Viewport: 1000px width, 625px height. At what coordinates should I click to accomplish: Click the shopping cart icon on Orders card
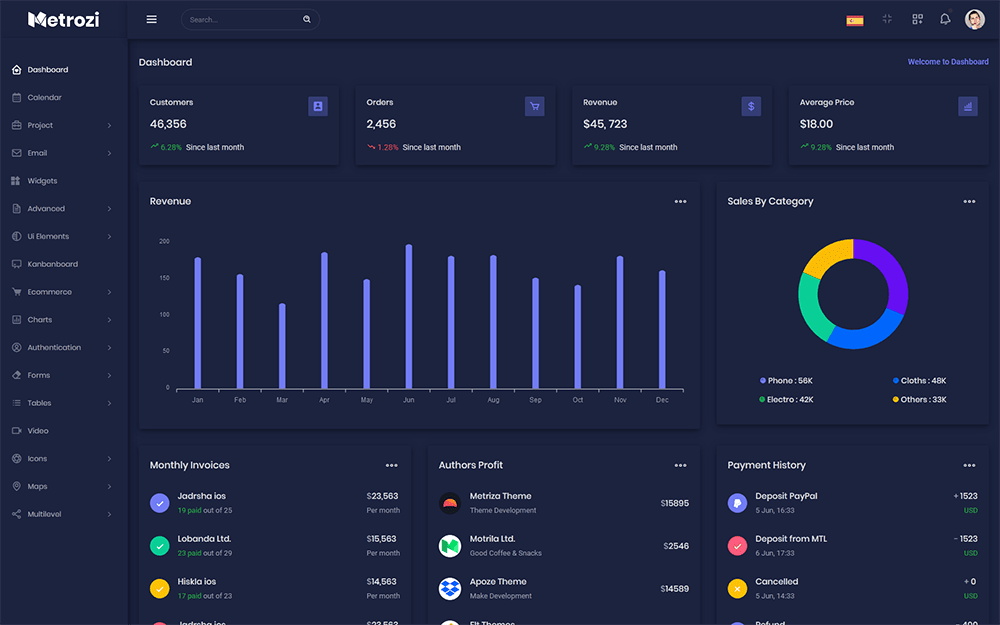point(534,106)
